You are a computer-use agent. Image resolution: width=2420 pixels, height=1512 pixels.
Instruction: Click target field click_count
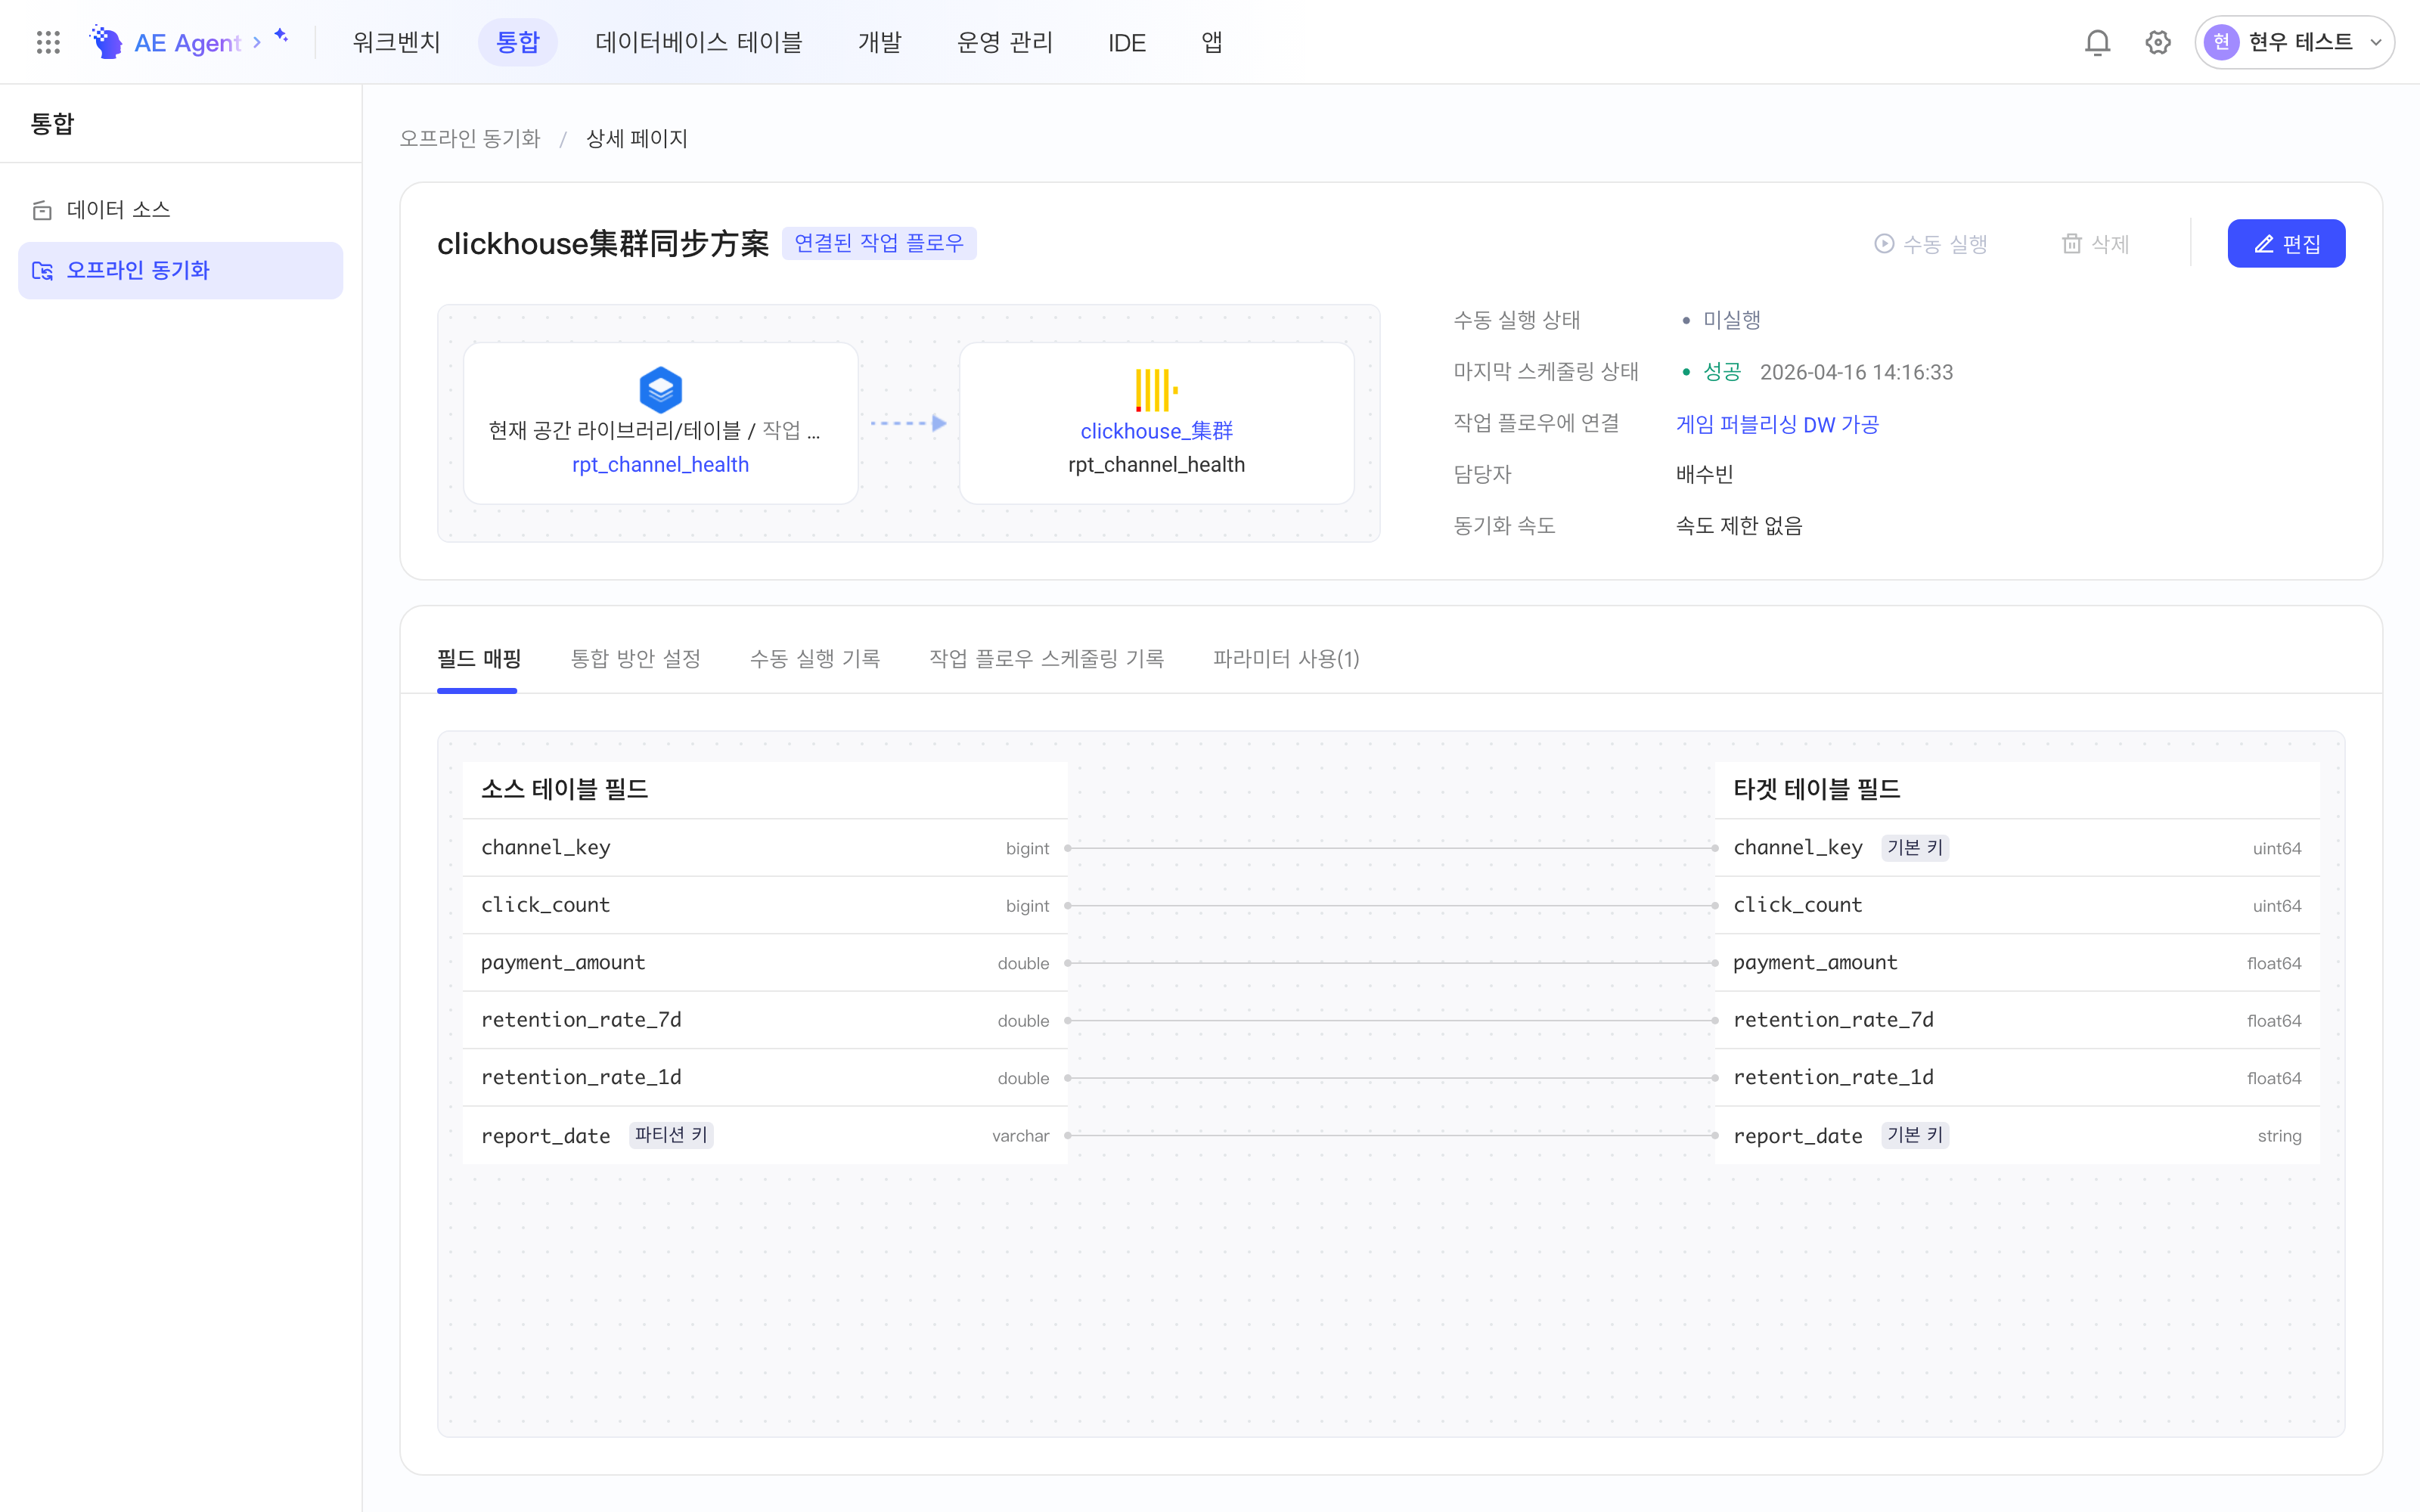(x=2017, y=905)
